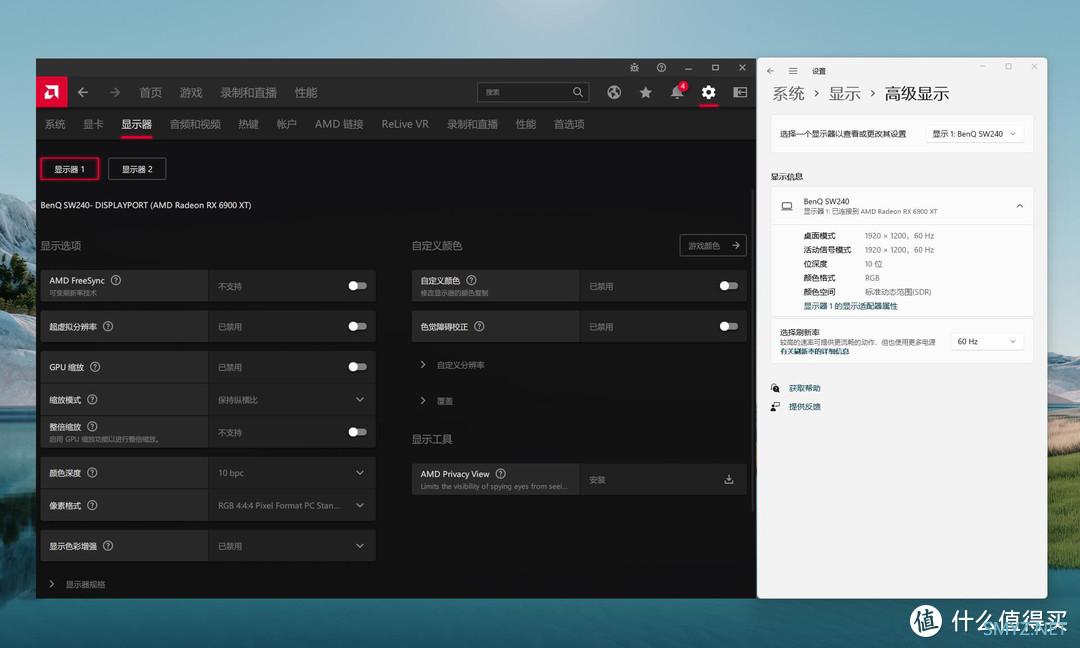The image size is (1080, 648).
Task: Open the Settings hamburger menu
Action: coord(793,71)
